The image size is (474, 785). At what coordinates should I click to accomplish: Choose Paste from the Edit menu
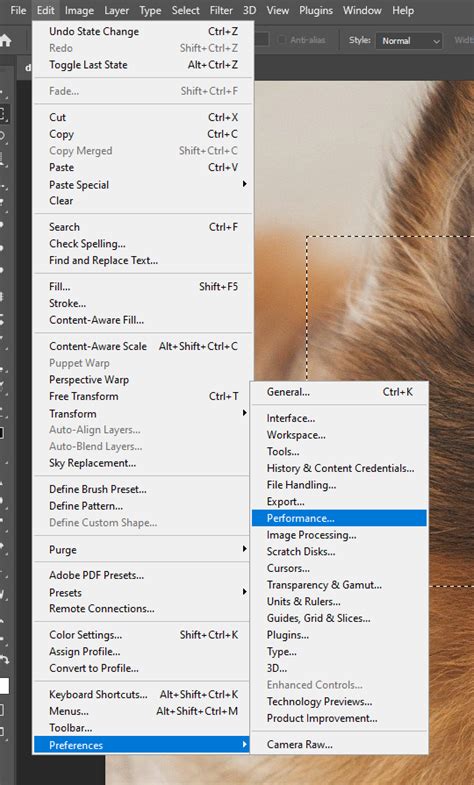tap(143, 167)
